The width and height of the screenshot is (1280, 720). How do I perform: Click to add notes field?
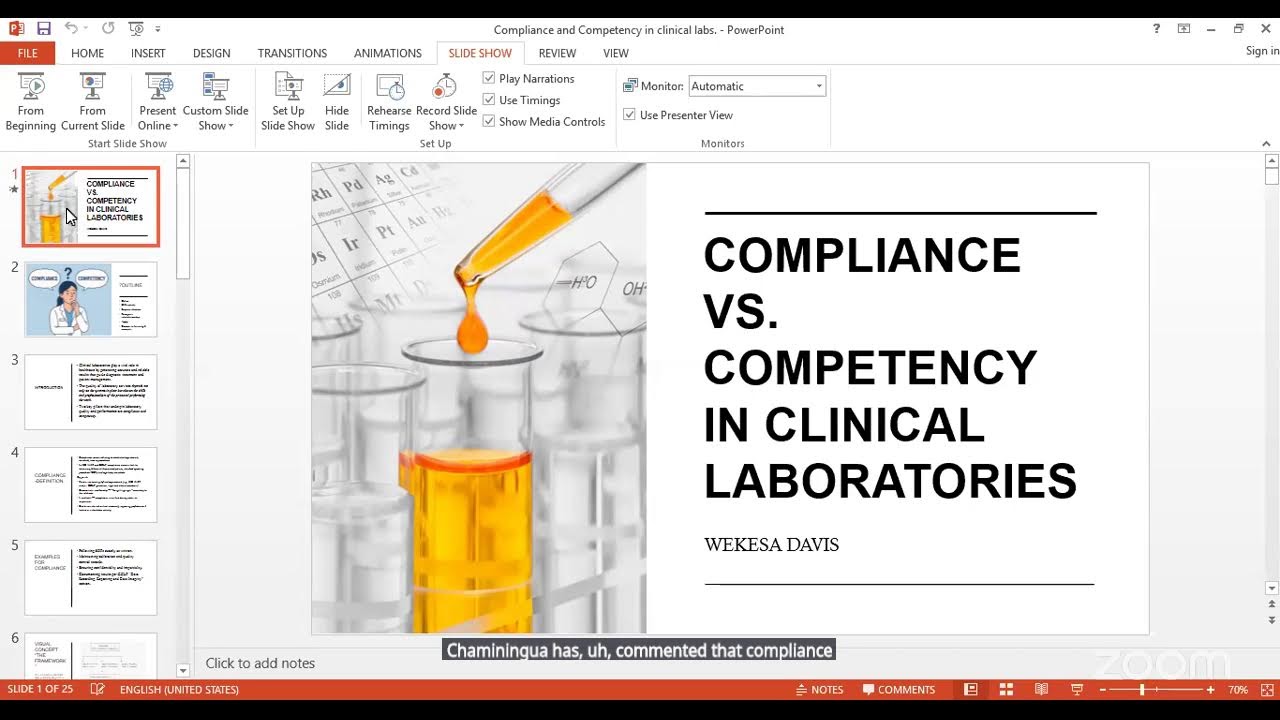pyautogui.click(x=260, y=663)
